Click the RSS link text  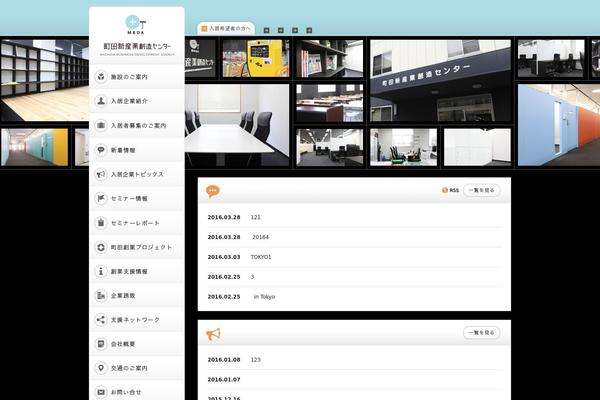(454, 190)
